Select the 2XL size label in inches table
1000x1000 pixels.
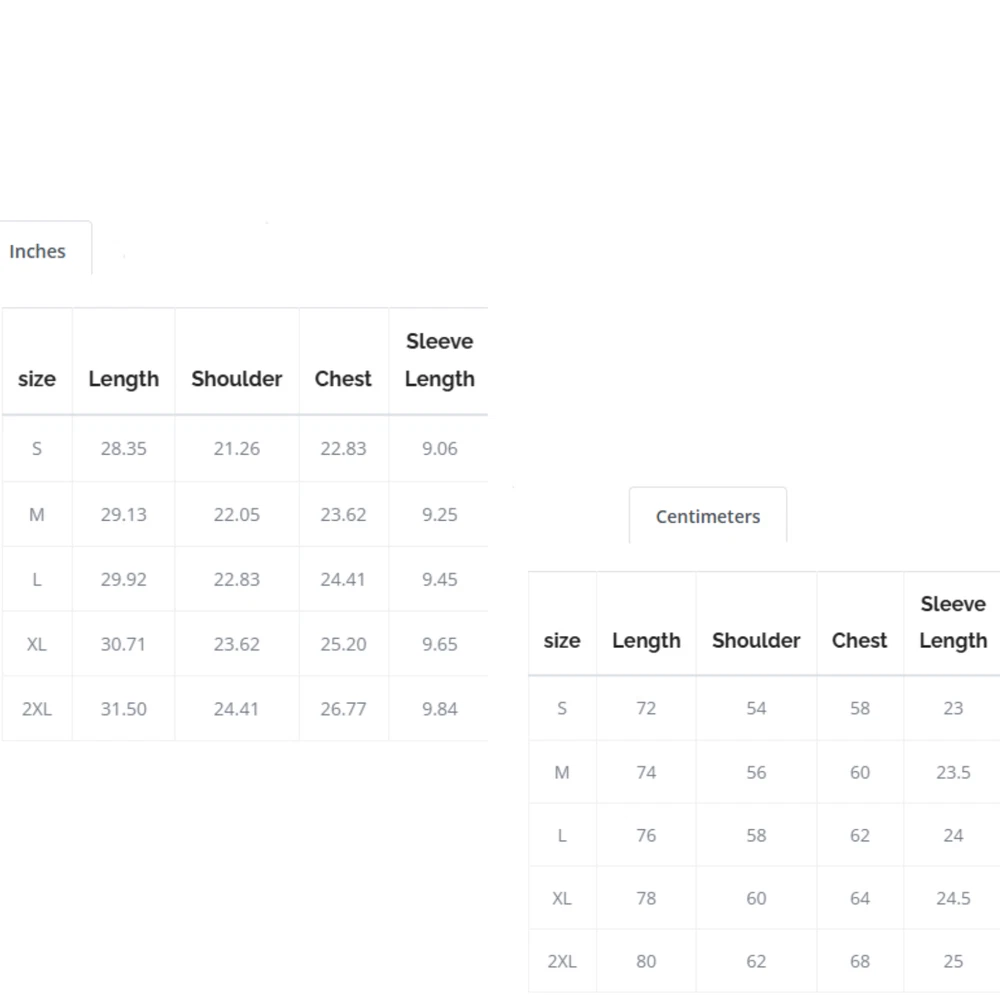click(x=37, y=709)
